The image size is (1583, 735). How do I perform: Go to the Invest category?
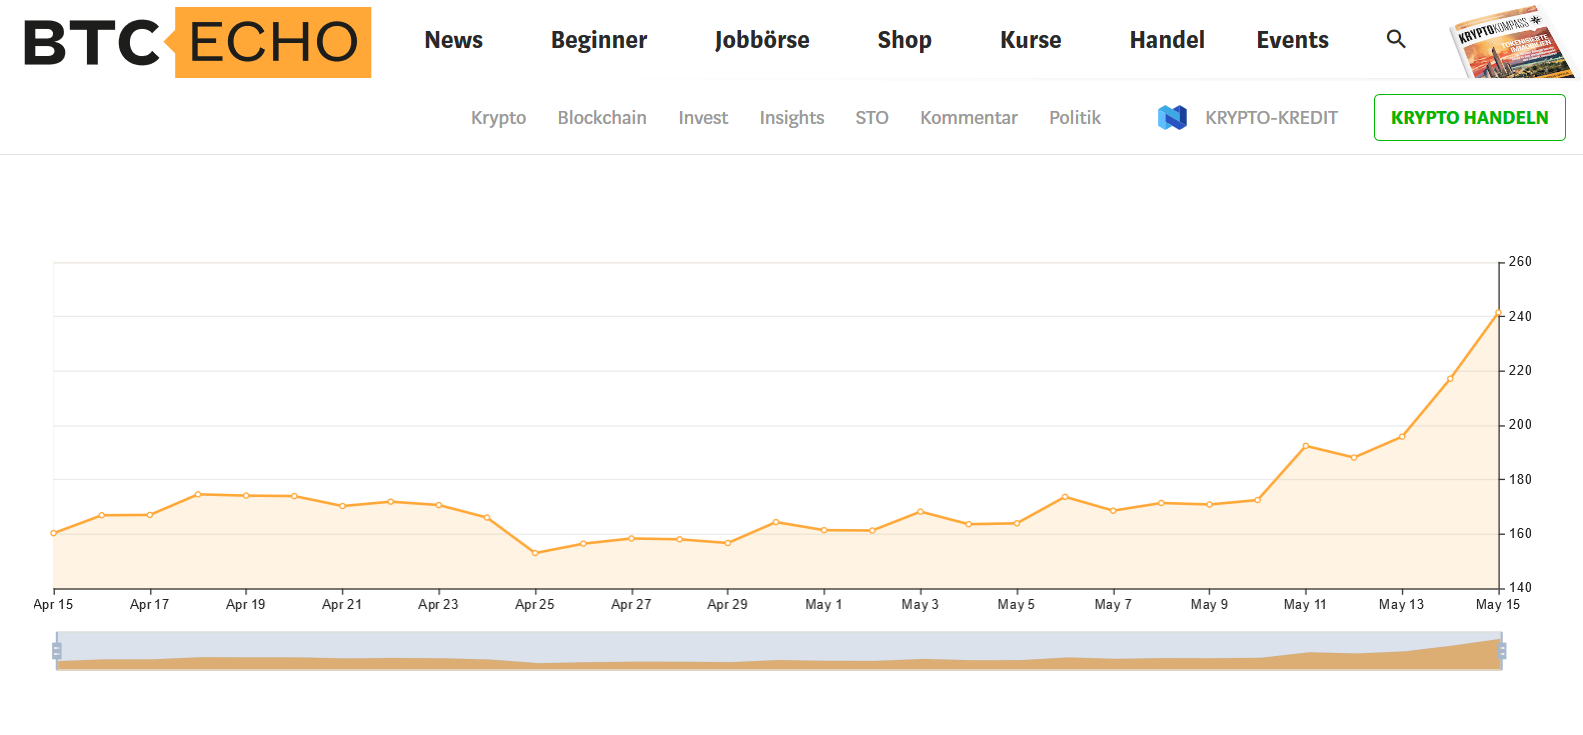[703, 118]
